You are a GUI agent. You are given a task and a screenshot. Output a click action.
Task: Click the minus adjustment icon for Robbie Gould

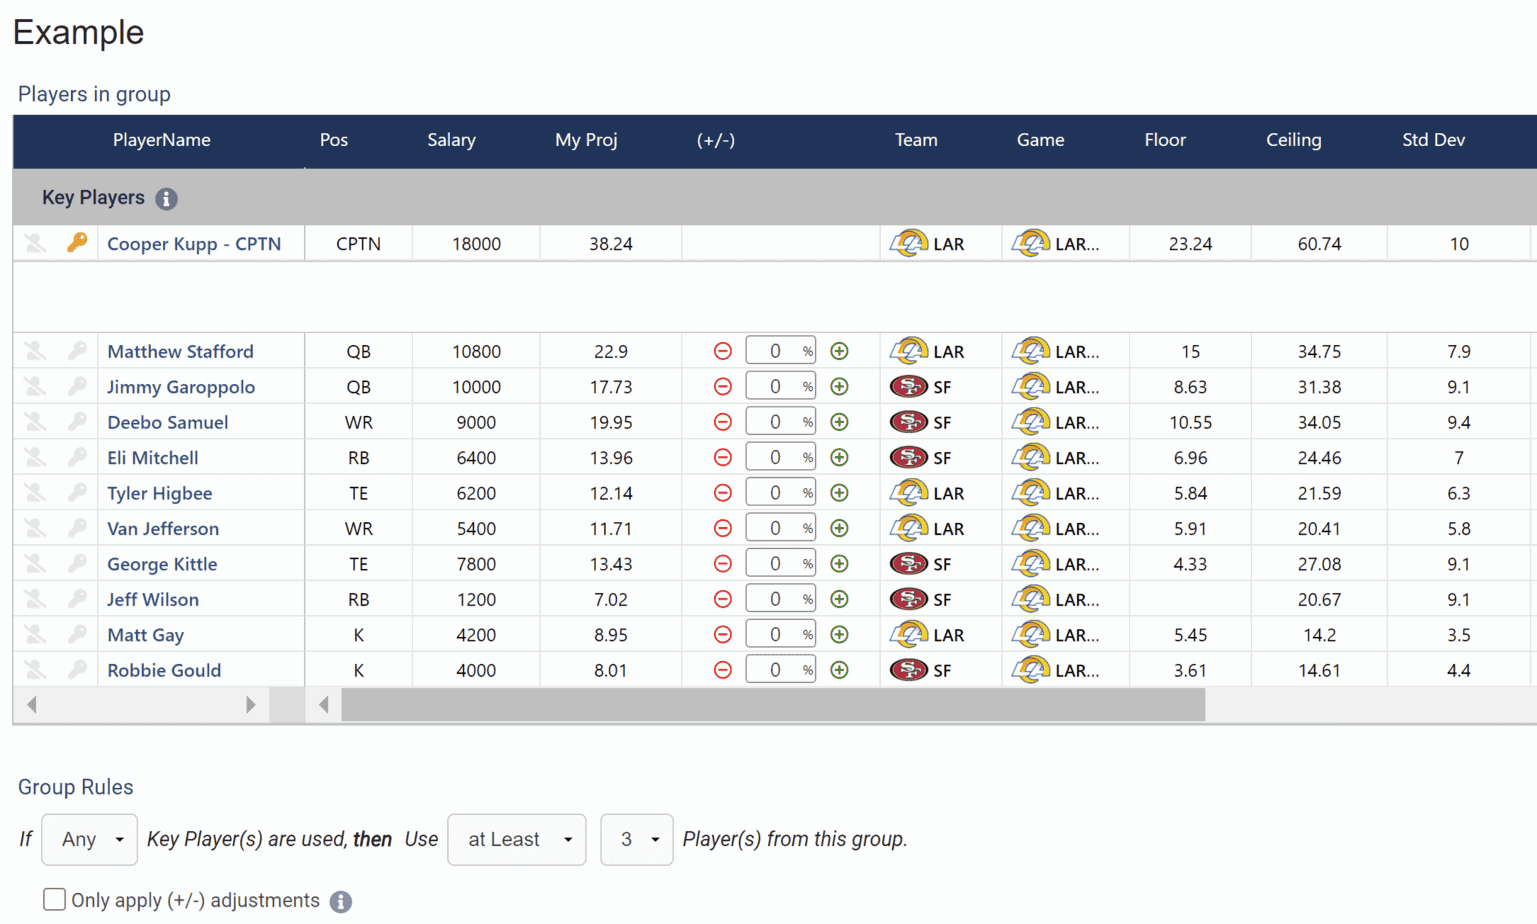[x=722, y=669]
